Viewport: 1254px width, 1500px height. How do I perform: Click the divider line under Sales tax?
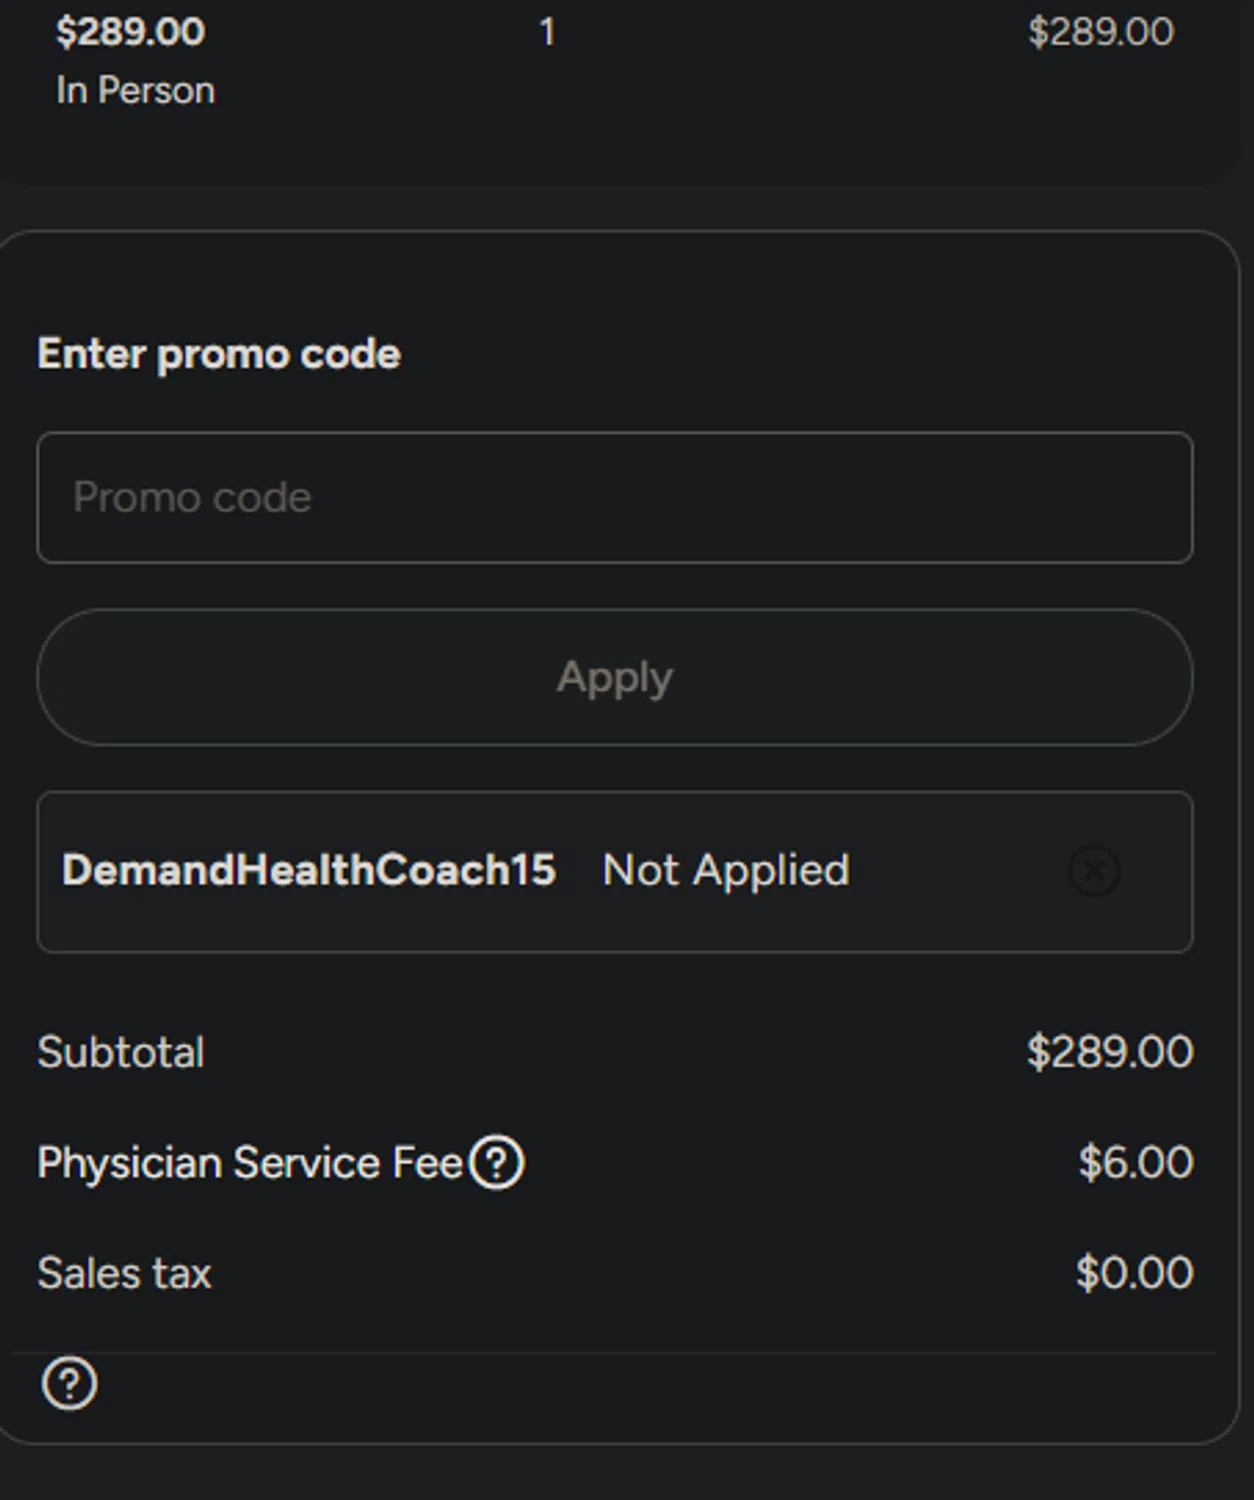[614, 1353]
